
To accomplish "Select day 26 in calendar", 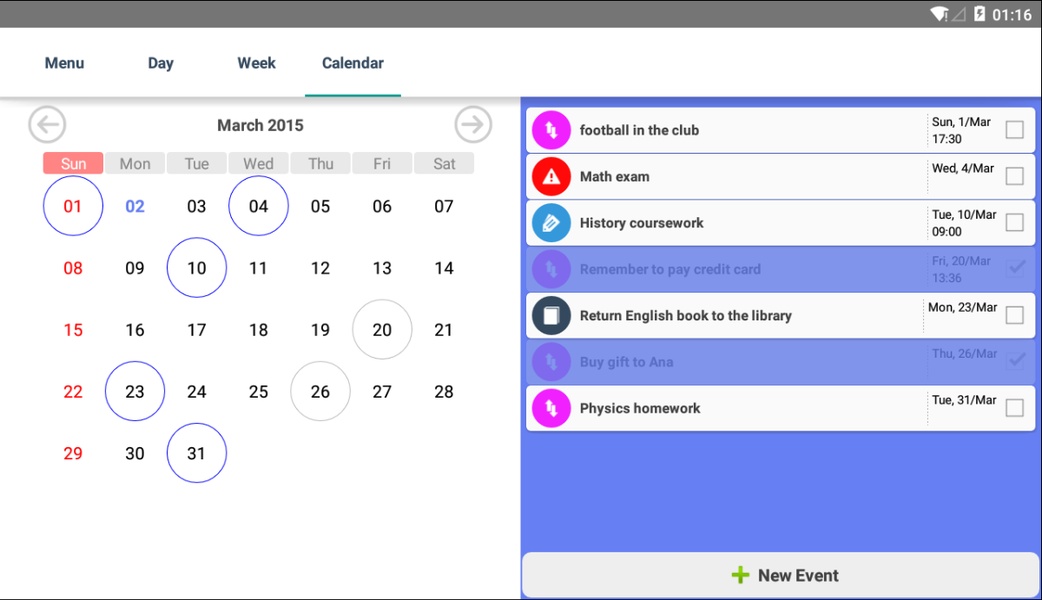I will 320,391.
